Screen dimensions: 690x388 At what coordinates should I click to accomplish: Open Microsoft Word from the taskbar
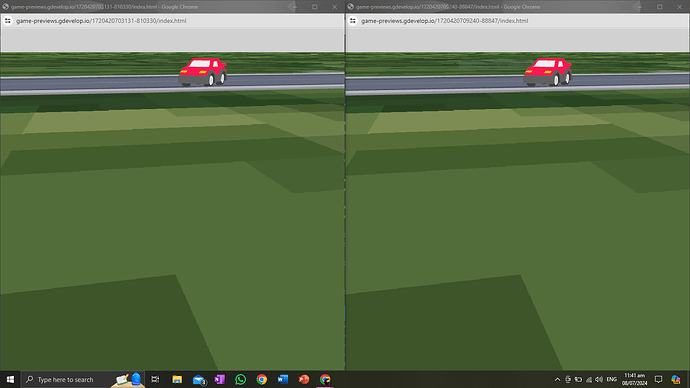point(283,379)
